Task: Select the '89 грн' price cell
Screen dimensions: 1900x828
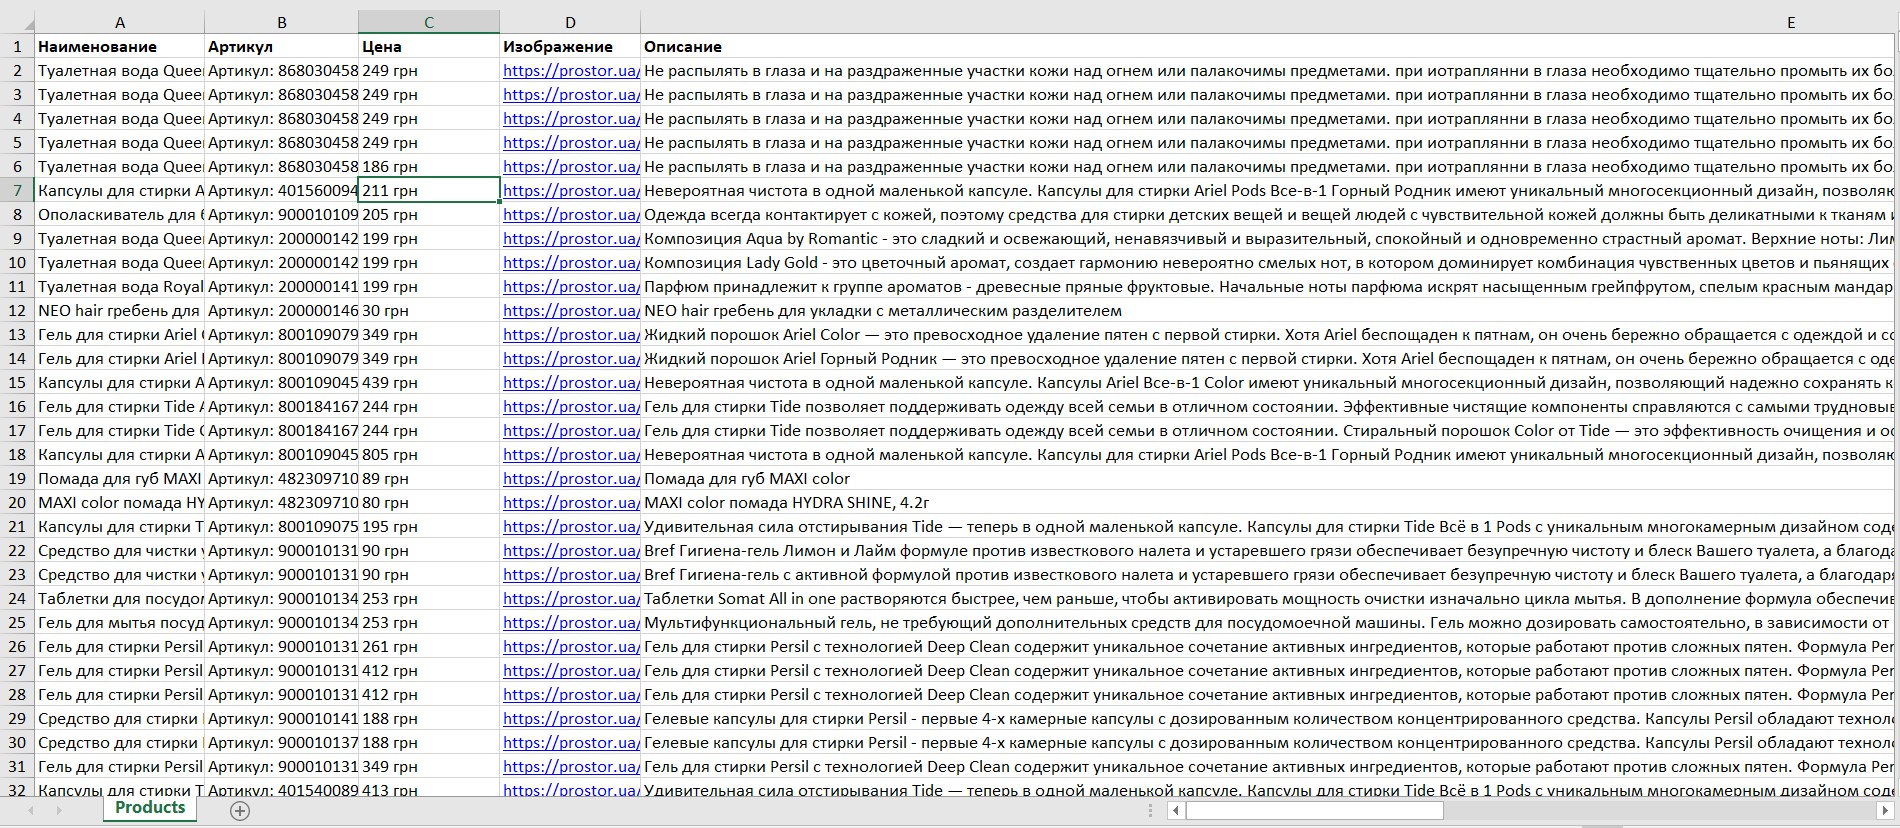Action: [x=429, y=478]
